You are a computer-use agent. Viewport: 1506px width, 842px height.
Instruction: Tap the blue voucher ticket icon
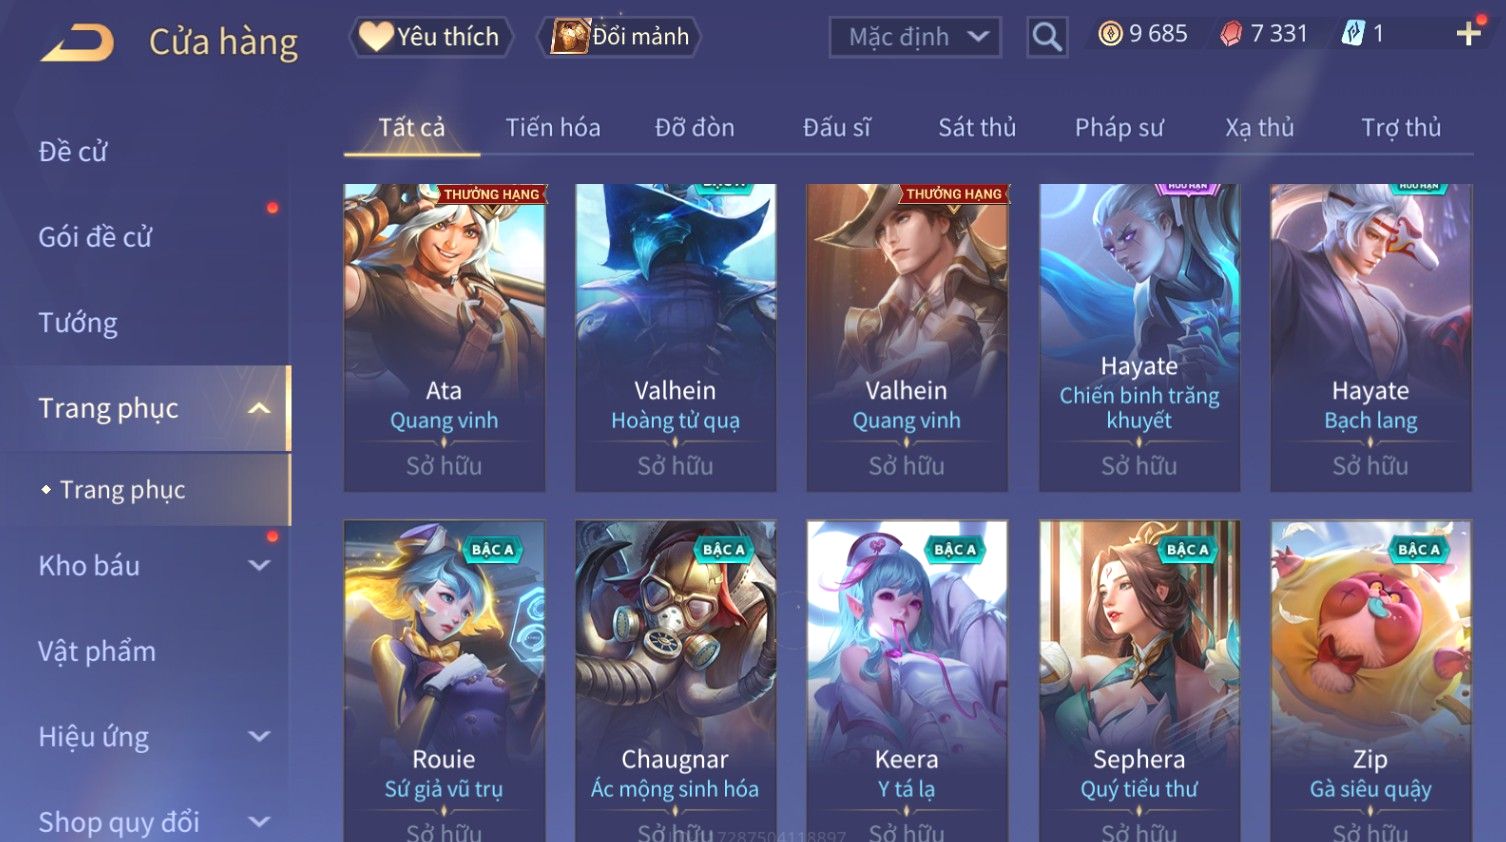1353,34
